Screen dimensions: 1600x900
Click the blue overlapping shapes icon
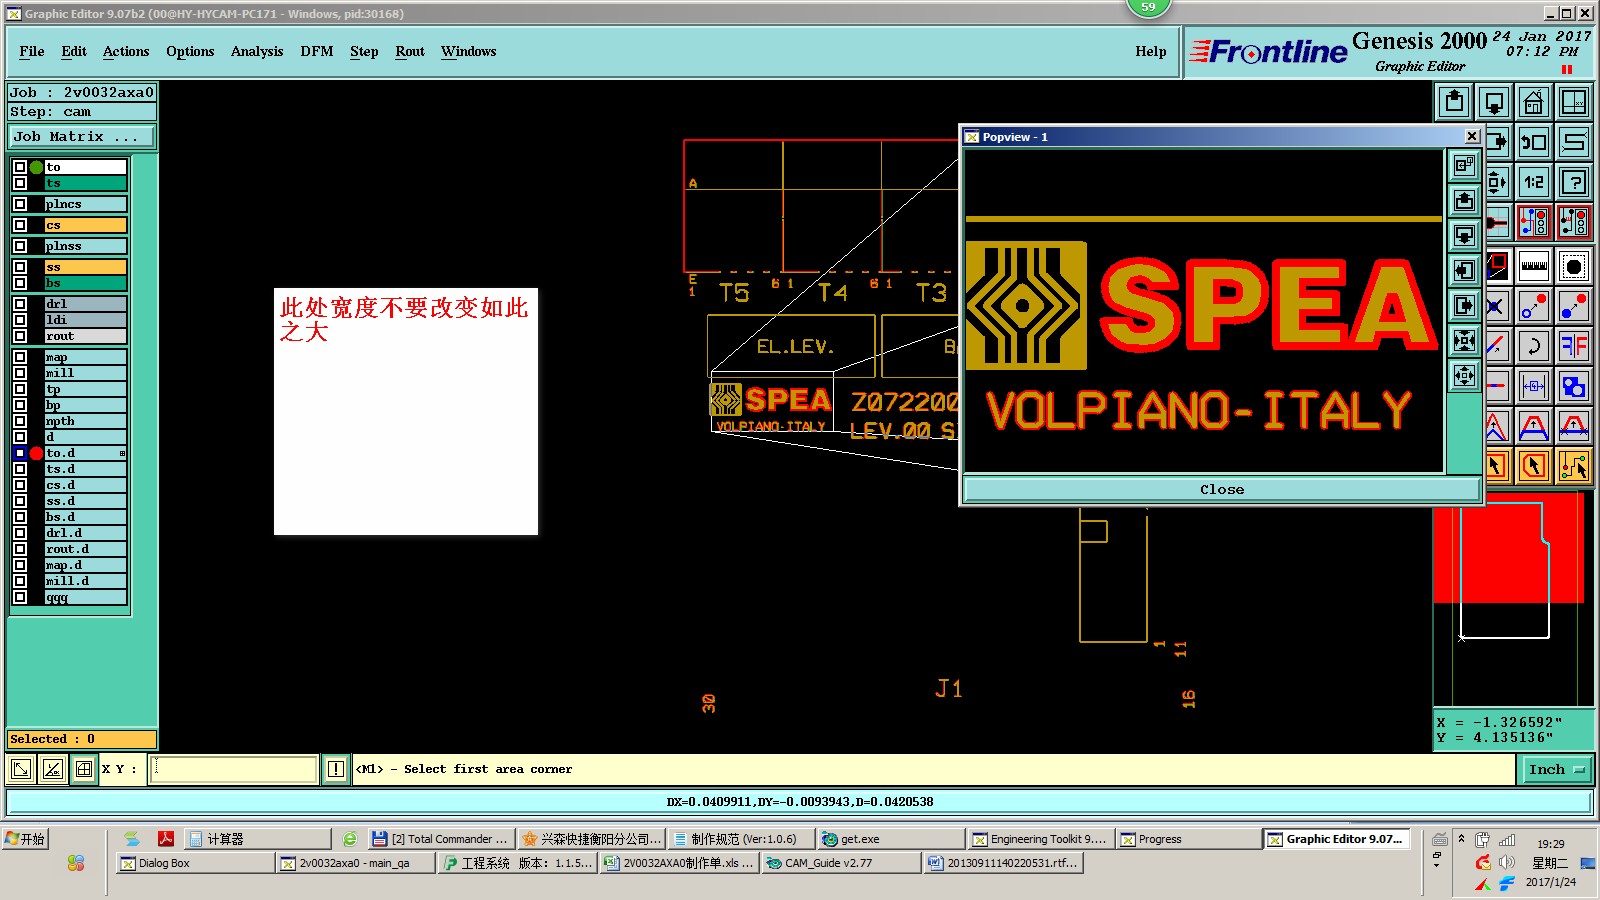pos(1574,386)
